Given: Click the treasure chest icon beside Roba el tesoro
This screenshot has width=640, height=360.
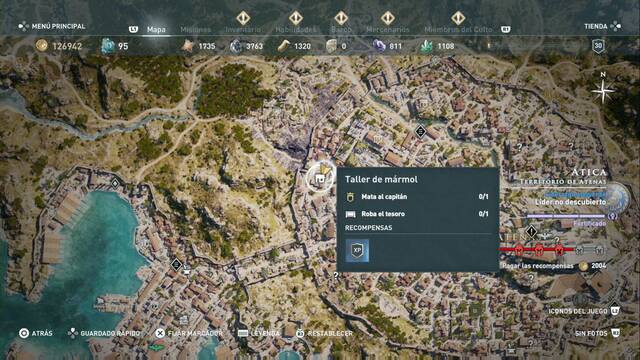Looking at the screenshot, I should point(350,214).
